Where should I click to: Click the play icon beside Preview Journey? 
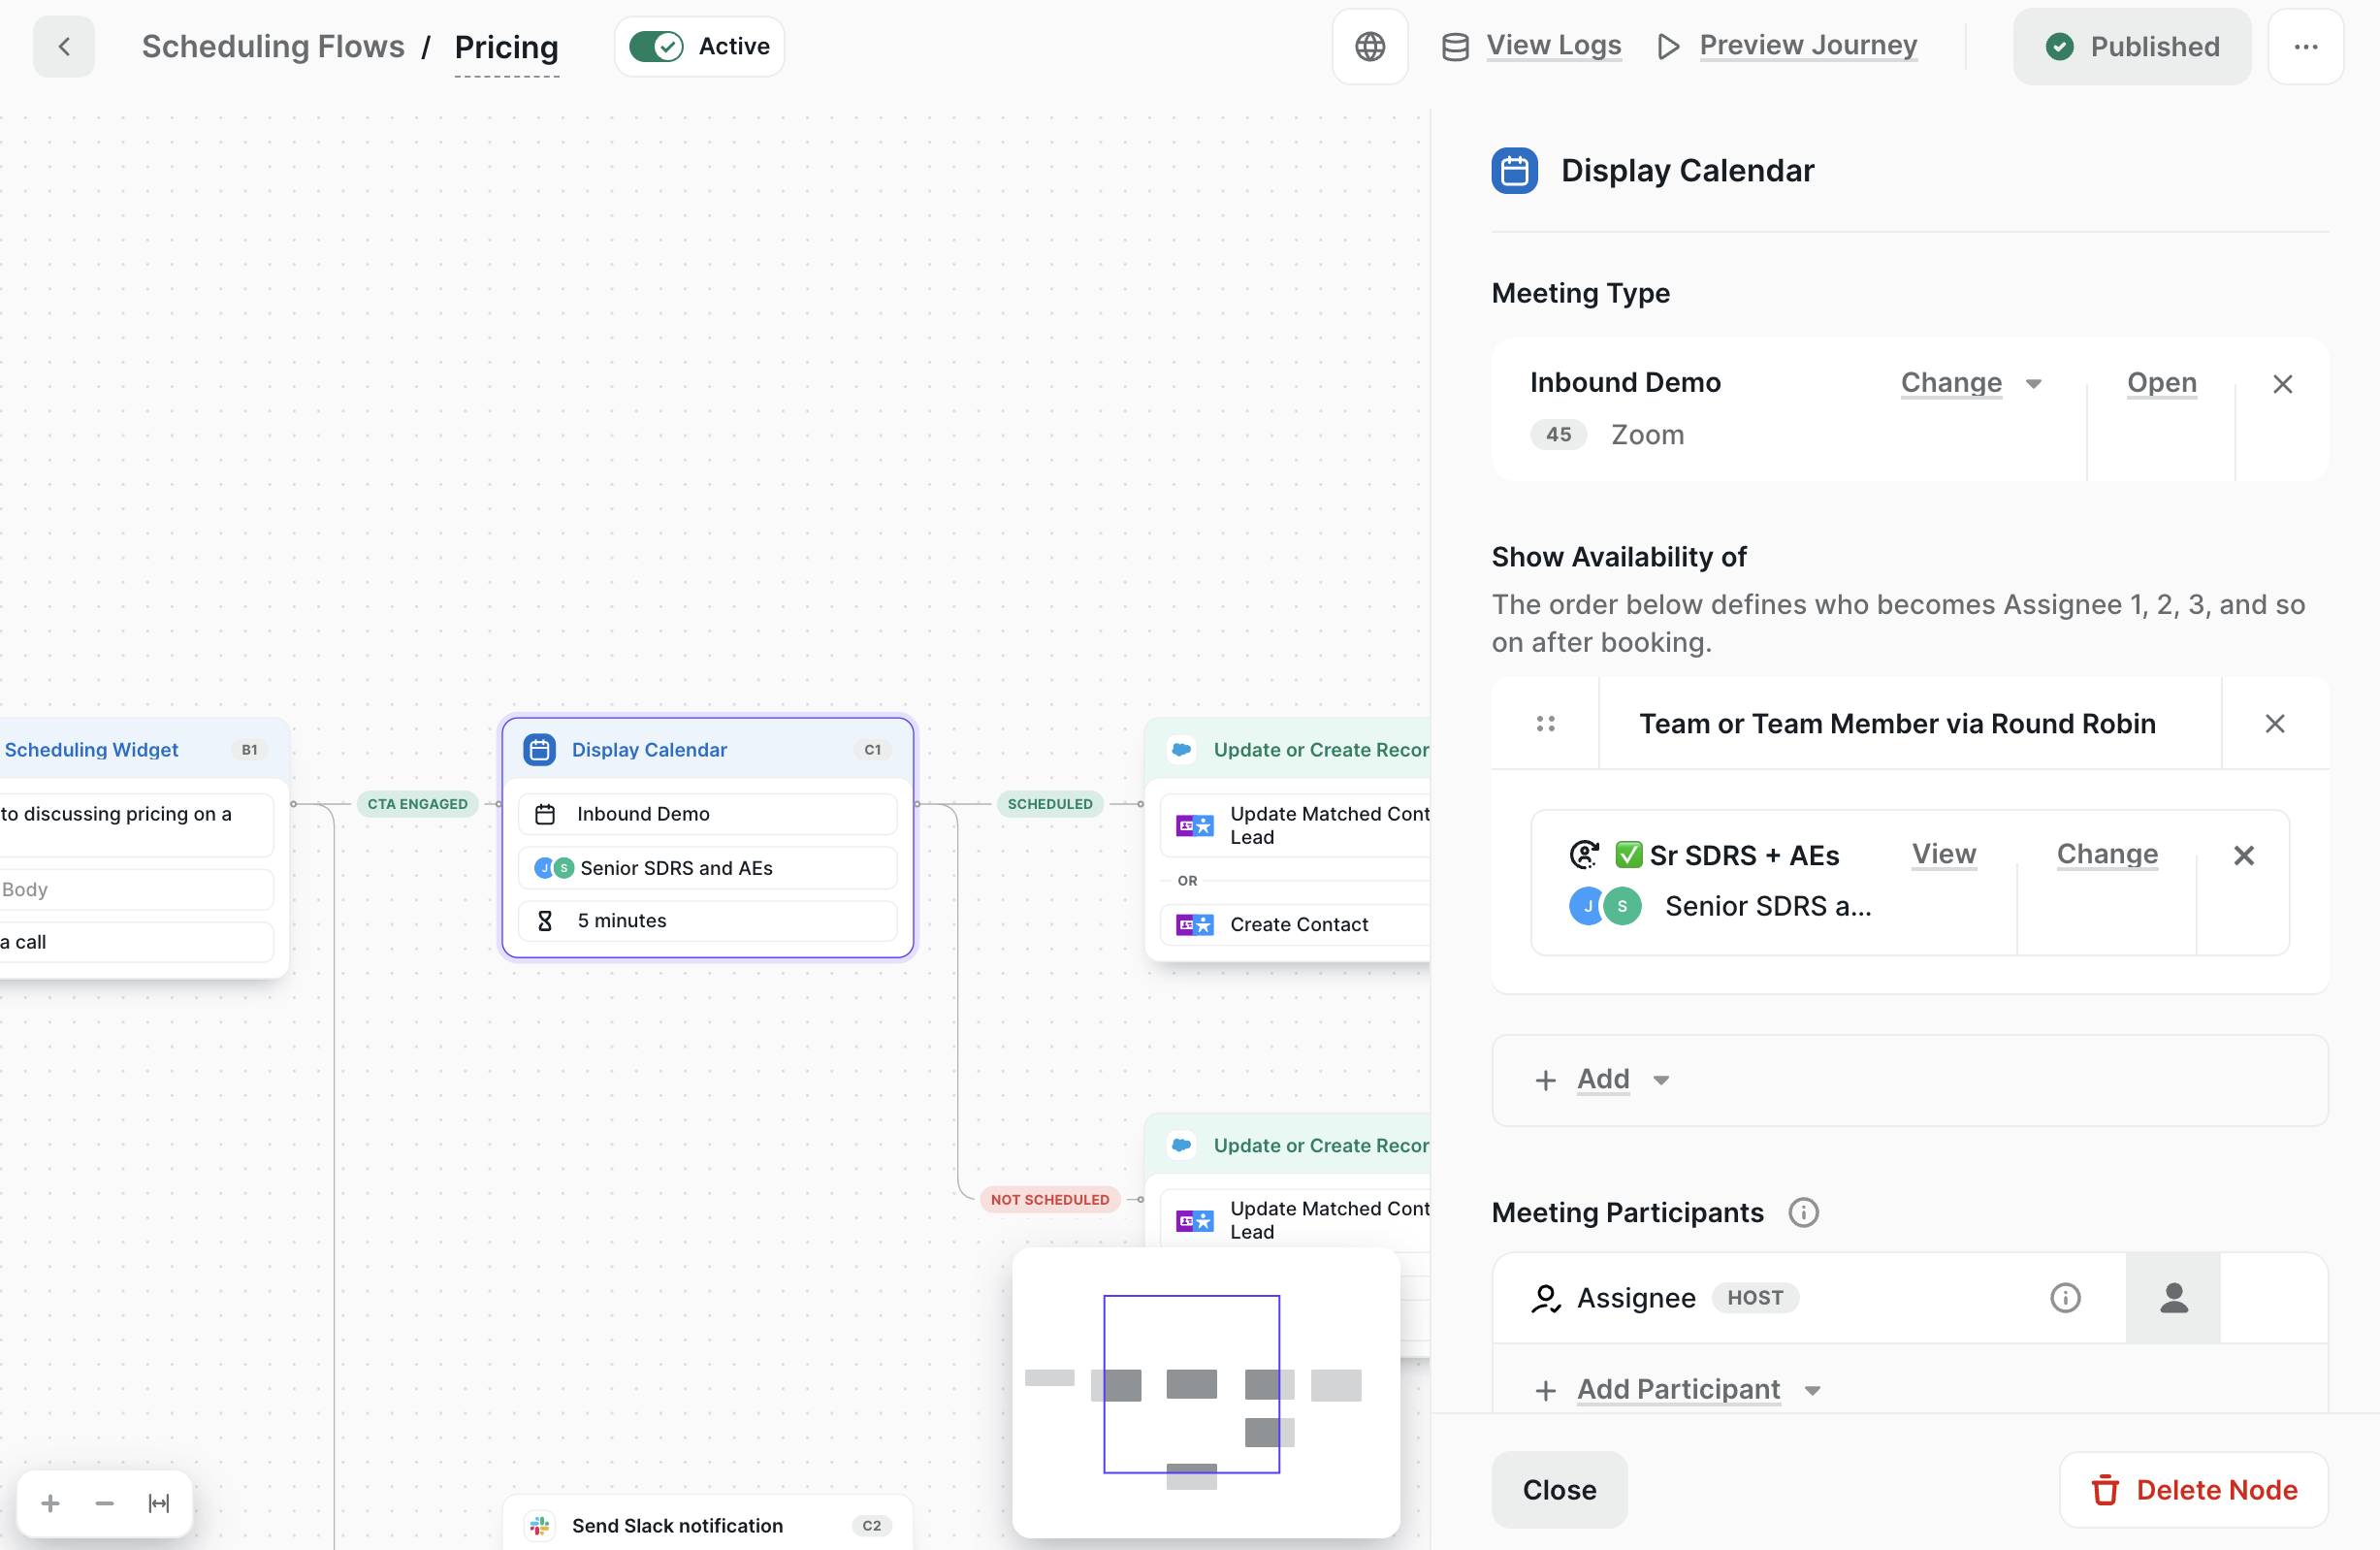tap(1668, 47)
